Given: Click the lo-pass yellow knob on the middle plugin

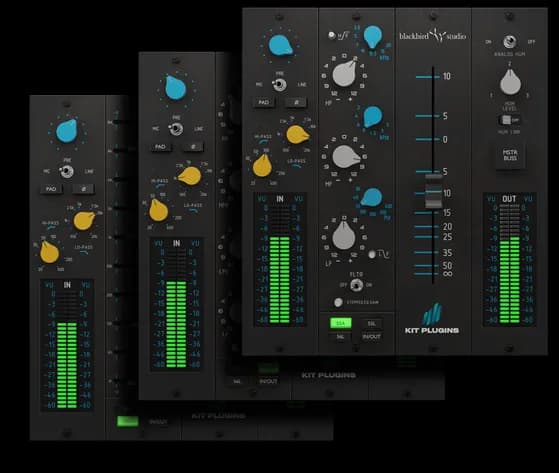Looking at the screenshot, I should tap(190, 176).
